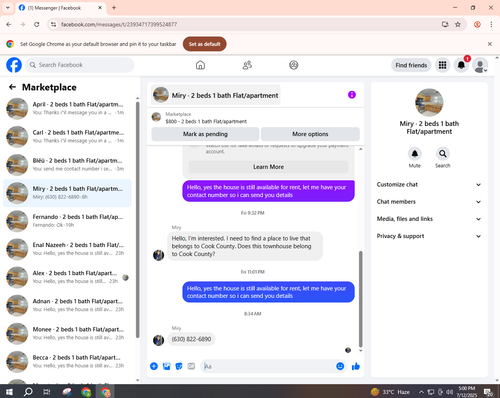500x398 pixels.
Task: Open a new browser tab
Action: tap(114, 8)
